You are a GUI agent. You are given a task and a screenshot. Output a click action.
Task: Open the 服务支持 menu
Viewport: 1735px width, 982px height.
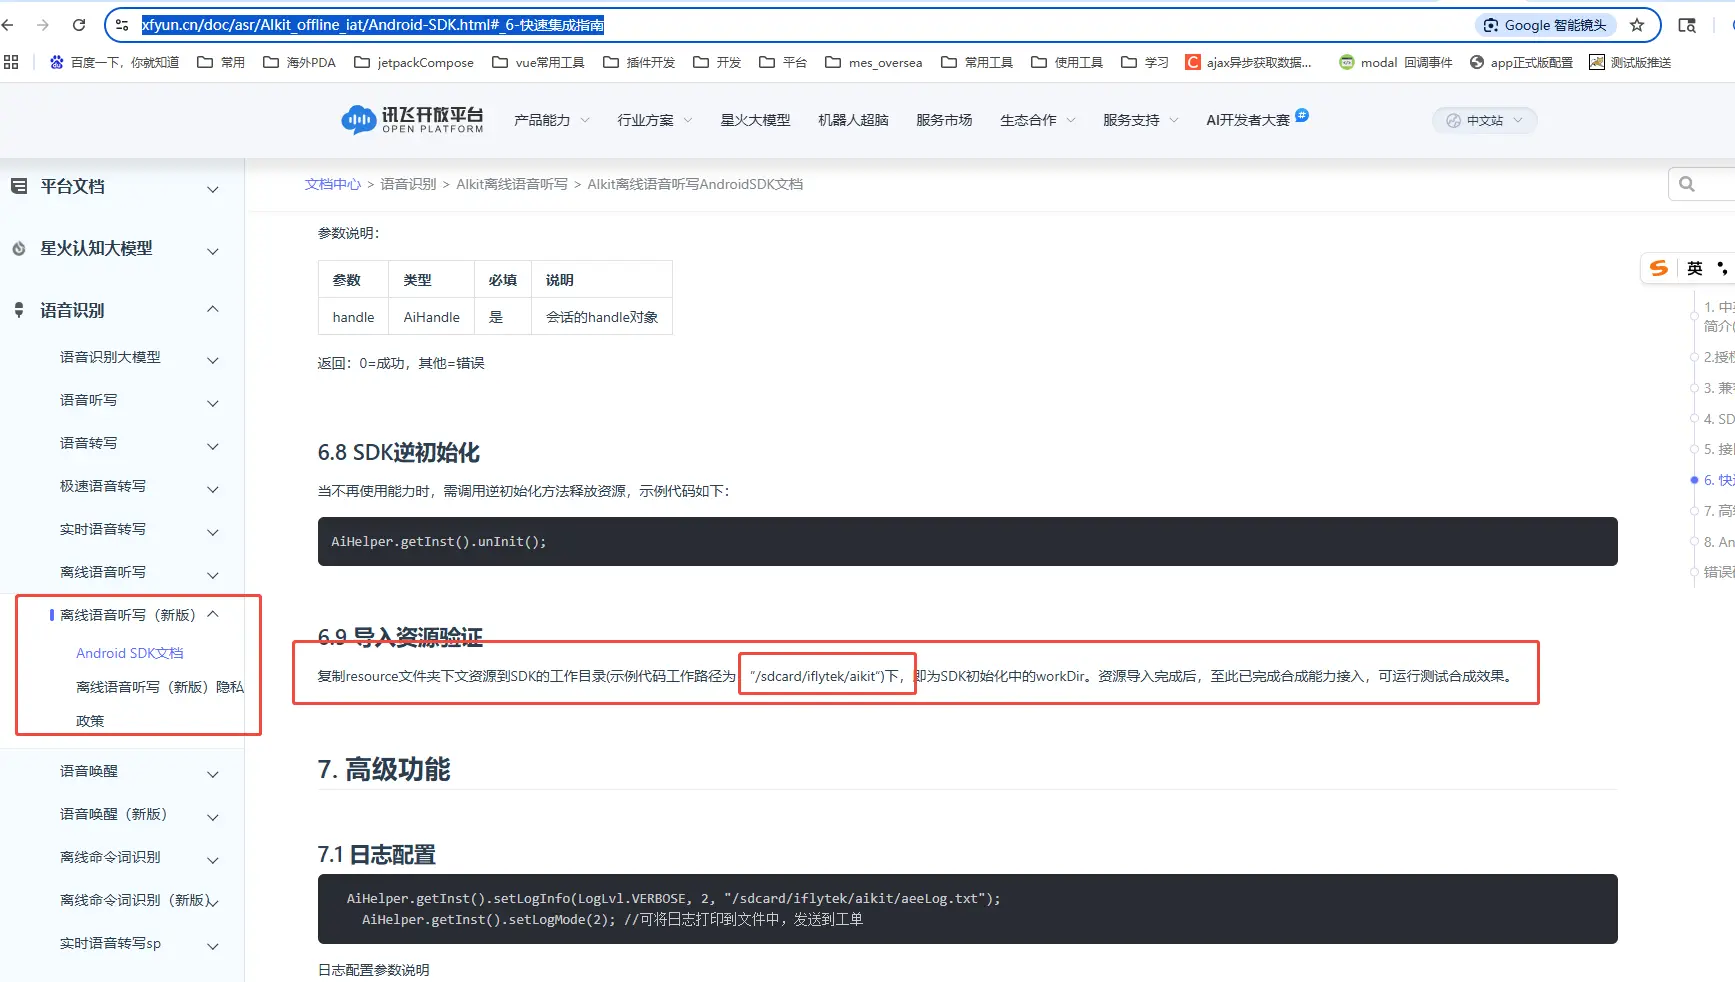coord(1141,120)
